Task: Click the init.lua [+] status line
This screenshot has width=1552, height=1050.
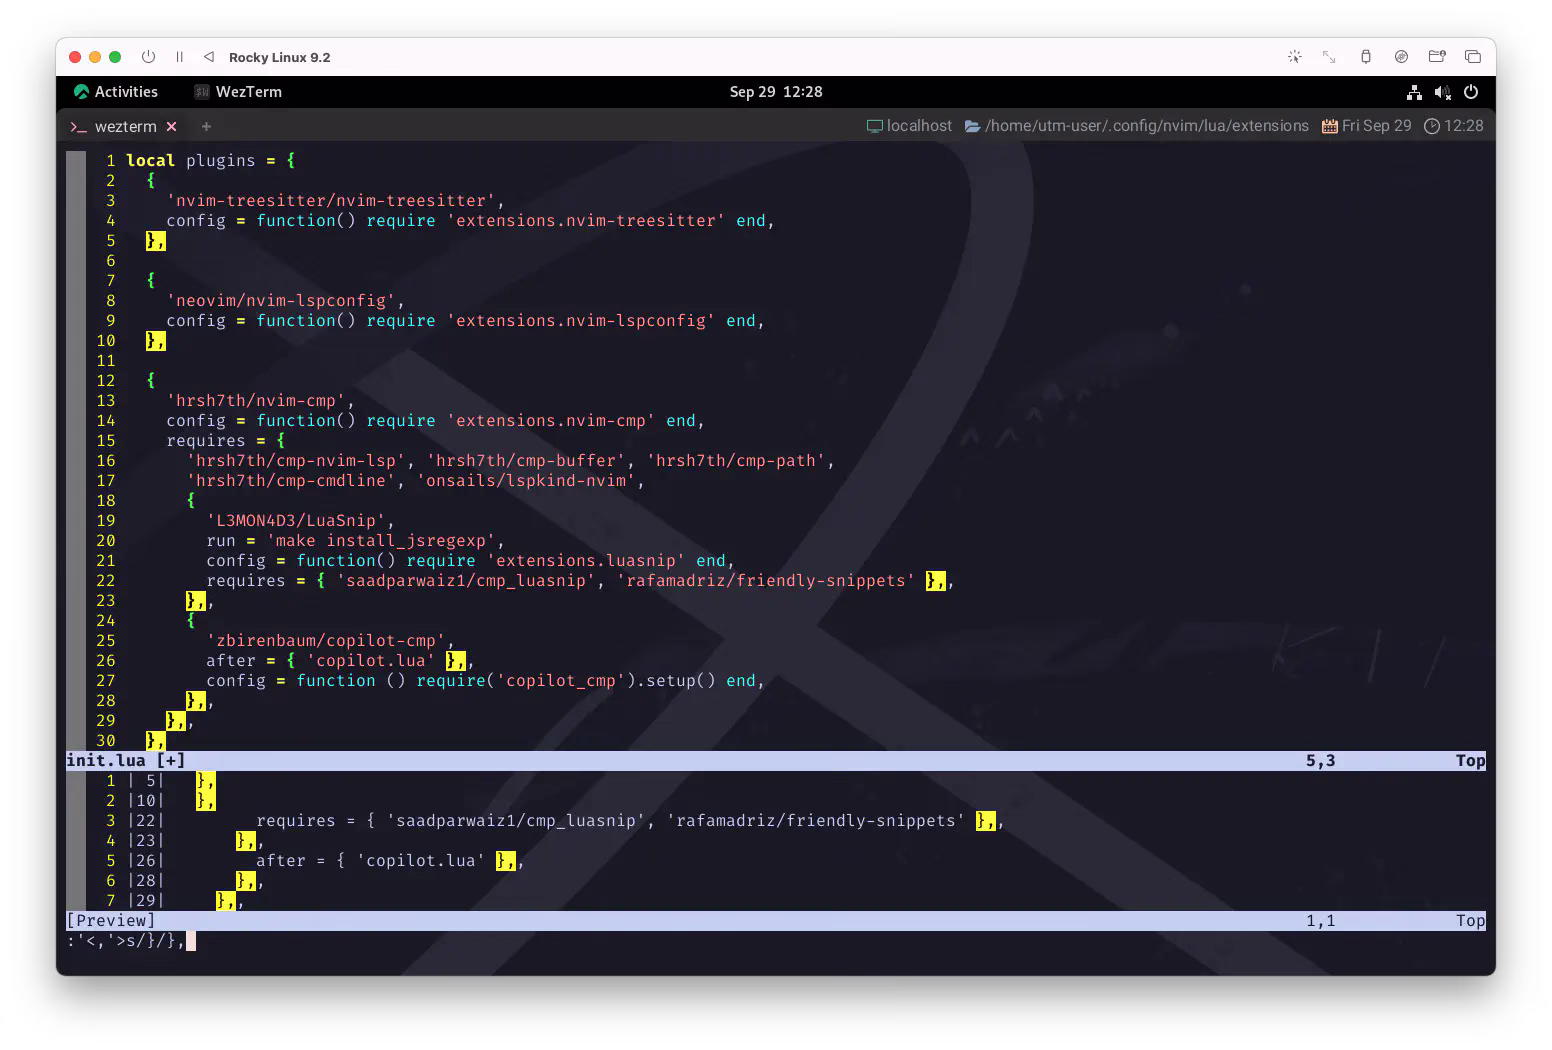Action: [x=775, y=761]
